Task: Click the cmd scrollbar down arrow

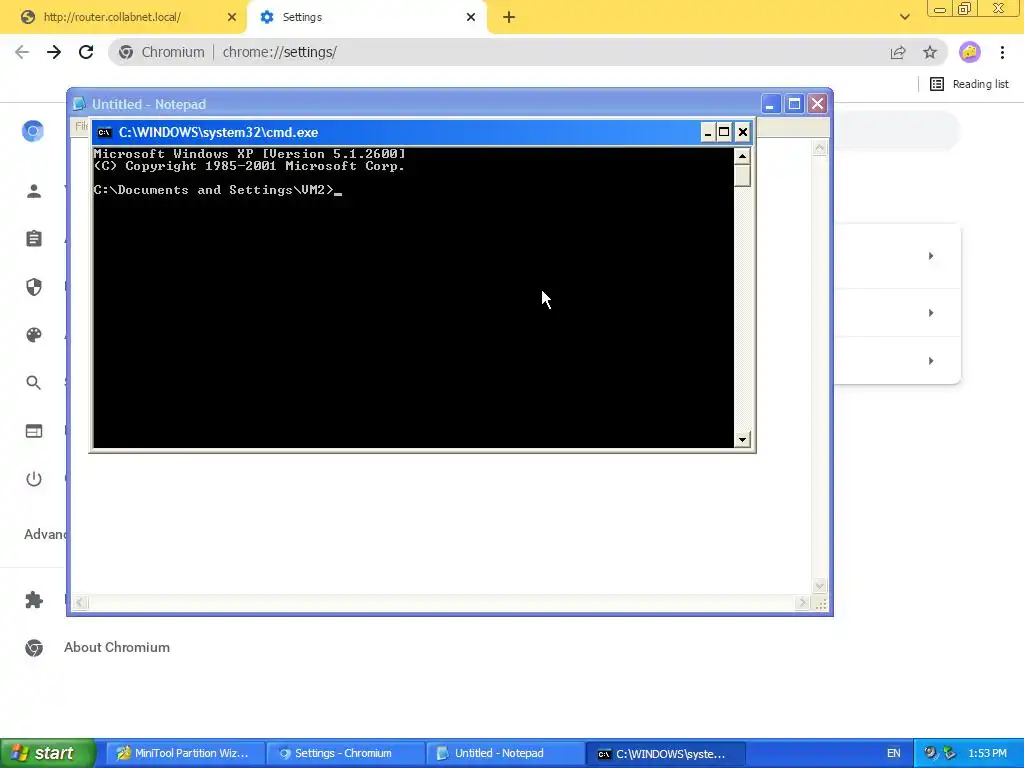Action: pos(742,440)
